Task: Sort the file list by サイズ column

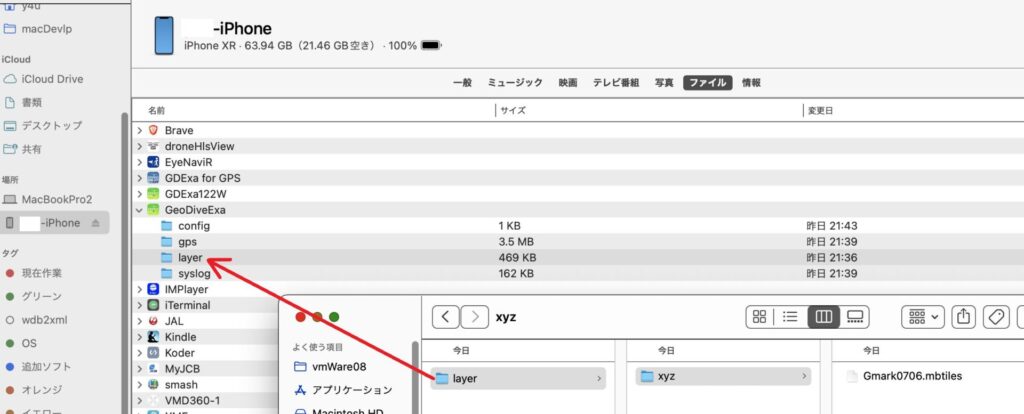Action: (x=513, y=110)
